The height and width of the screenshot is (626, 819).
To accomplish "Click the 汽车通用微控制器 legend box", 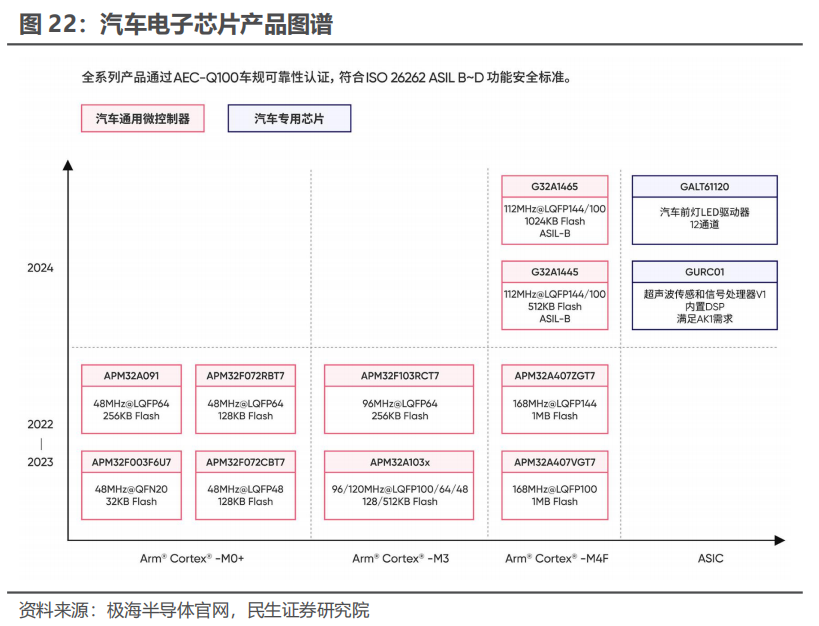I will 143,118.
